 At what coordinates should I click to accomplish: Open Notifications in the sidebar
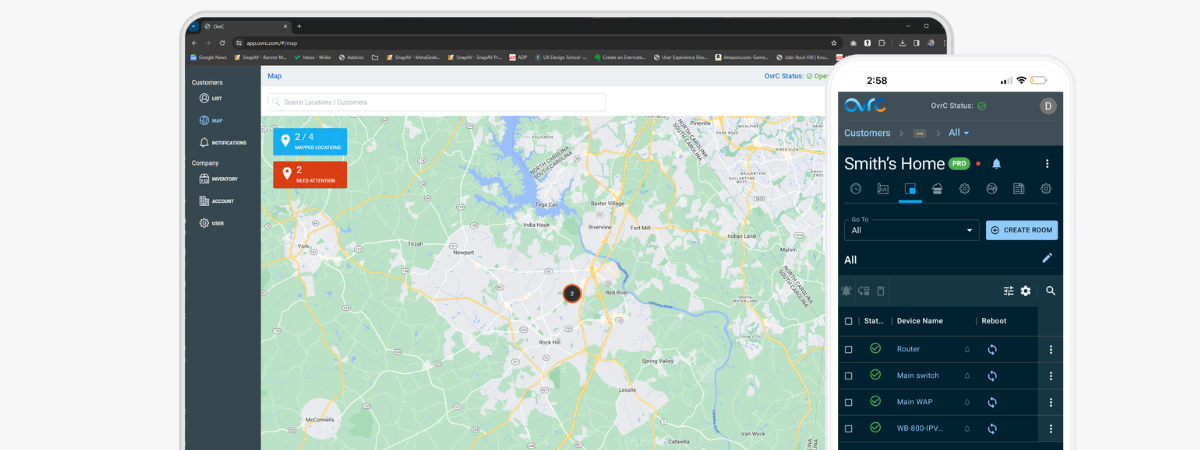[222, 143]
